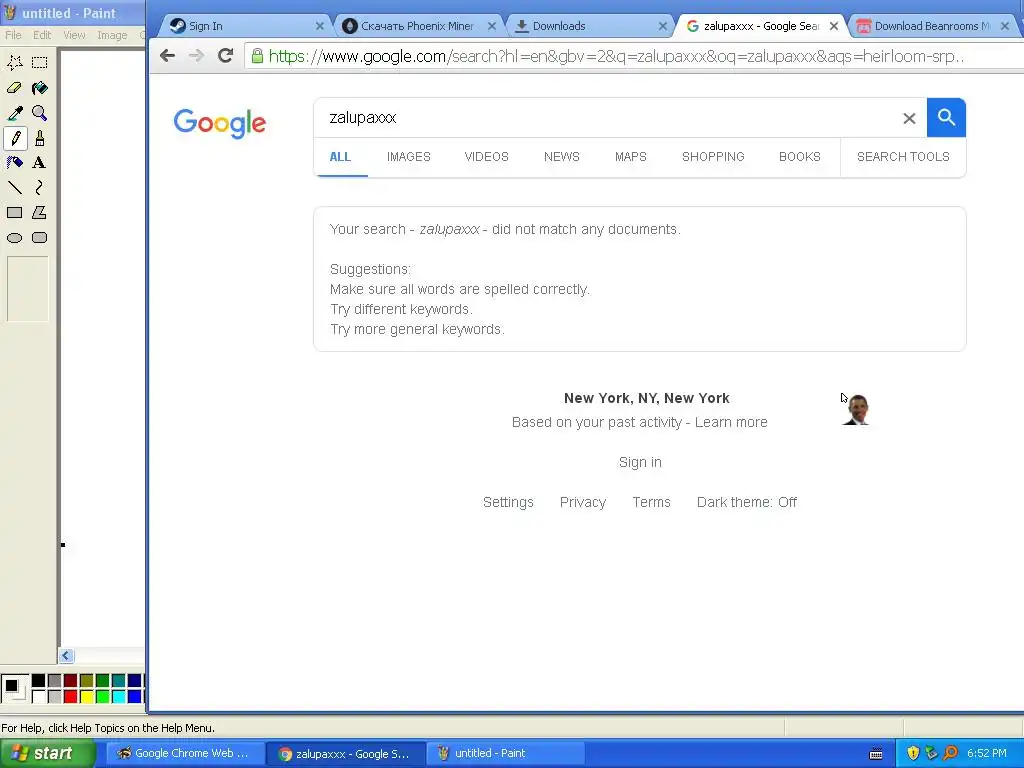Reload the Google search page
This screenshot has height=768, width=1024.
225,56
